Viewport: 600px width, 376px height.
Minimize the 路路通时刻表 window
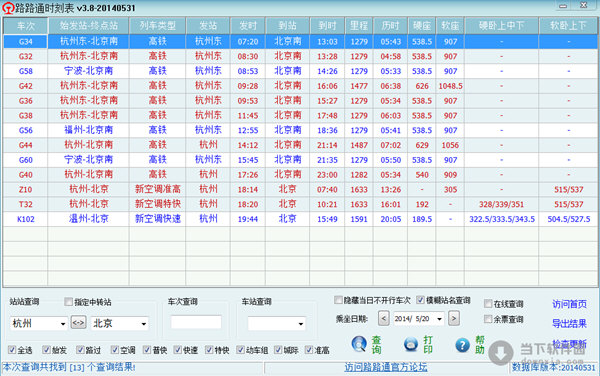[x=563, y=6]
